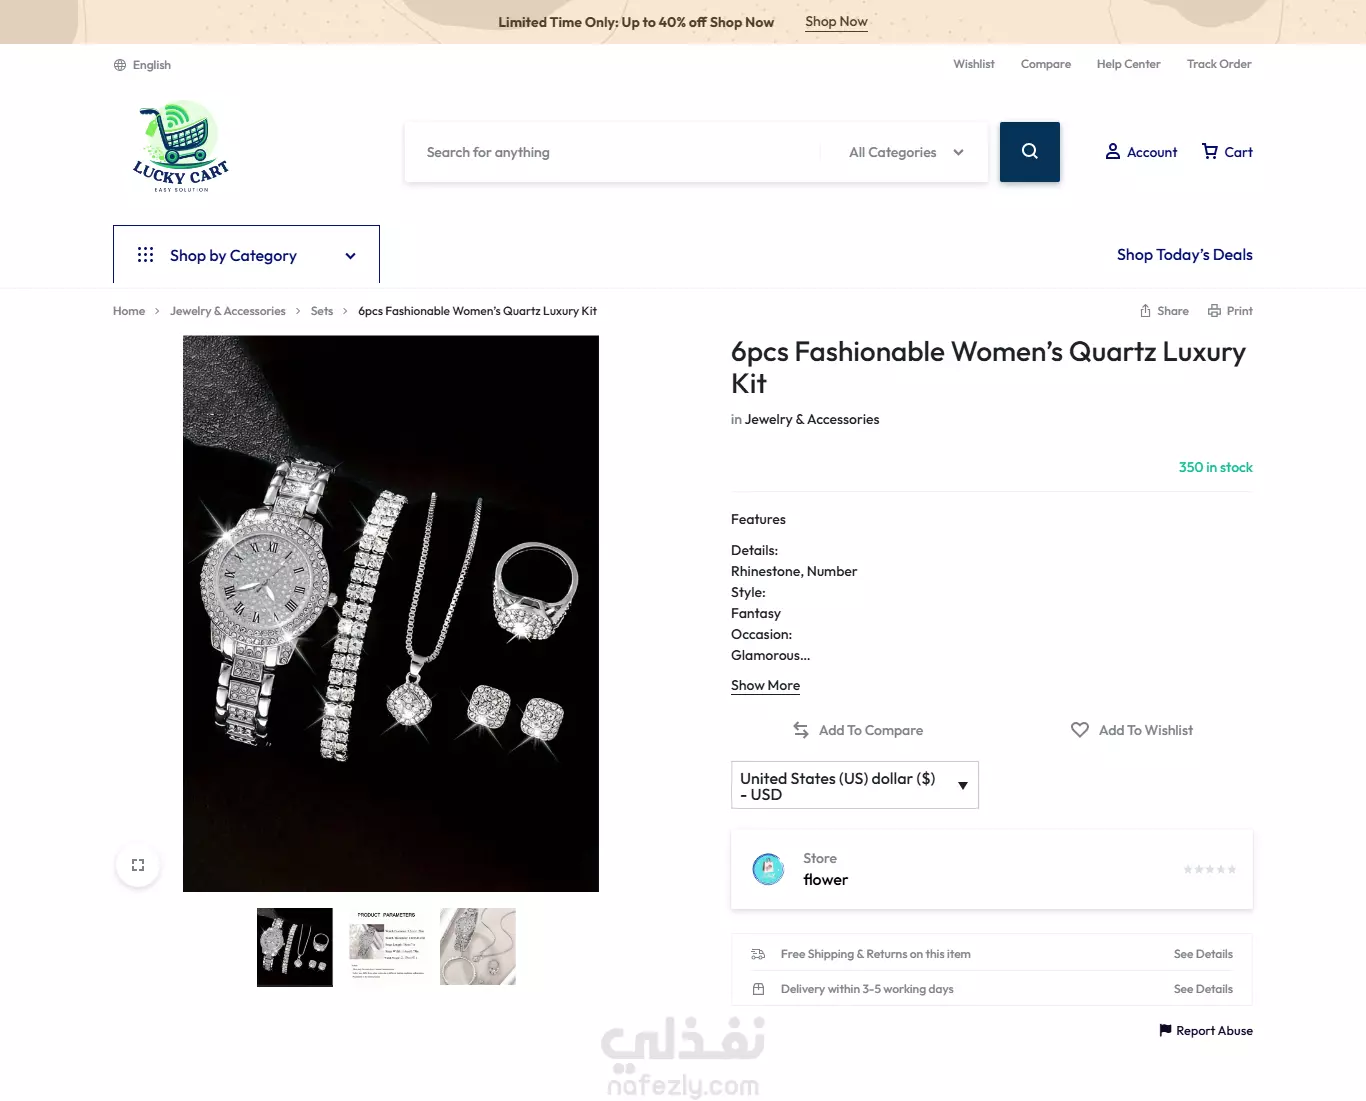1366x1101 pixels.
Task: Click the magnifier search button
Action: tap(1029, 152)
